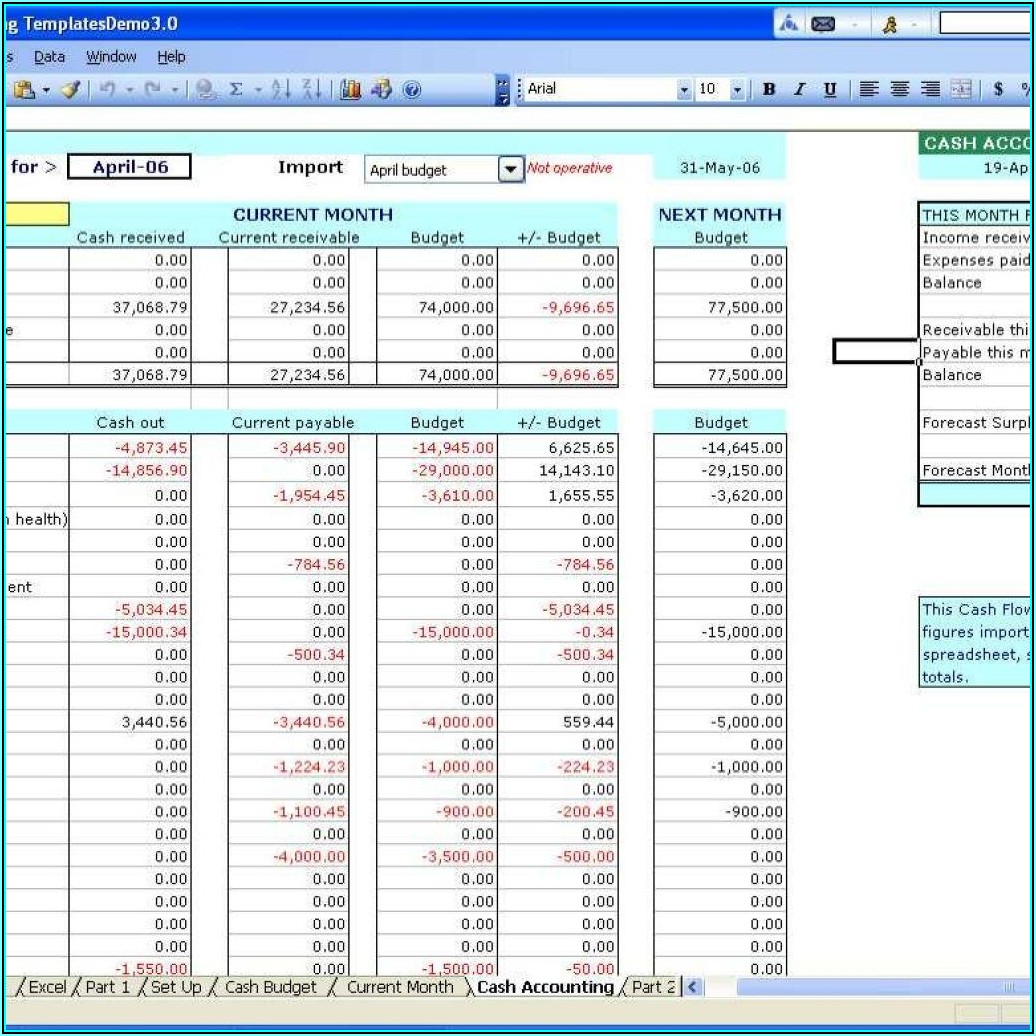Toggle Bold formatting
The image size is (1036, 1036).
[x=769, y=90]
